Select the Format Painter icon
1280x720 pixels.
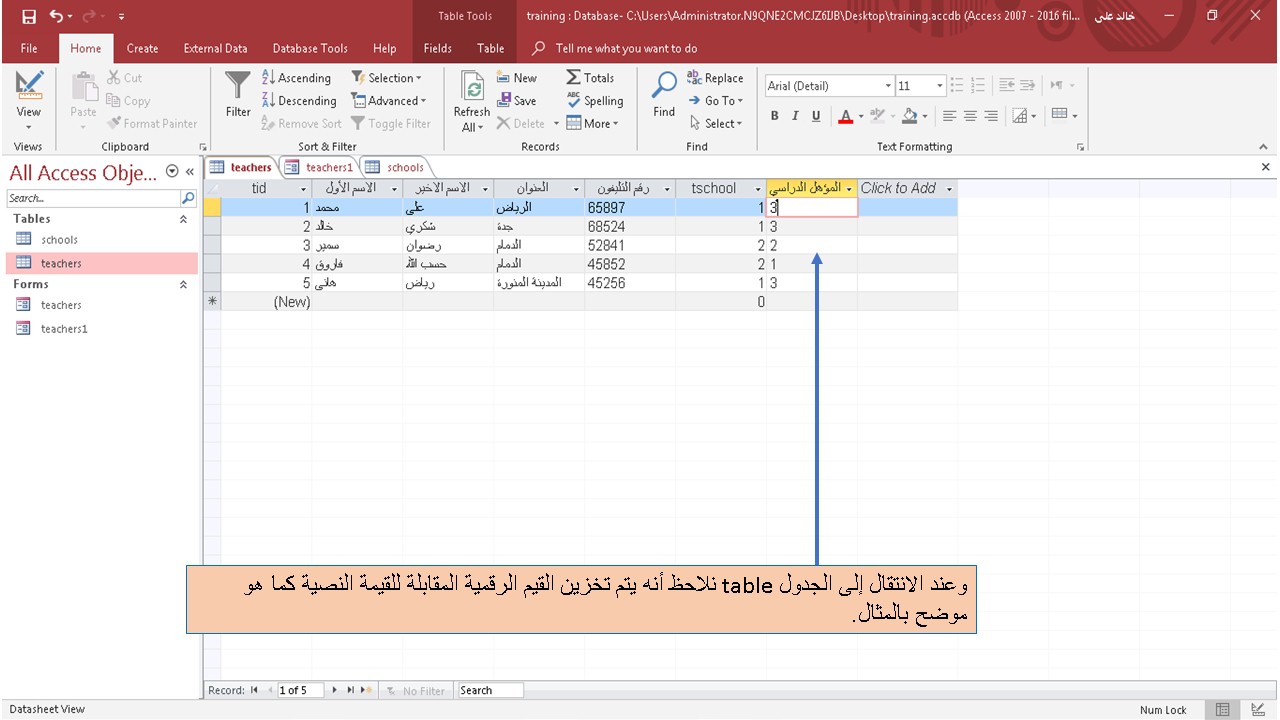[112, 123]
